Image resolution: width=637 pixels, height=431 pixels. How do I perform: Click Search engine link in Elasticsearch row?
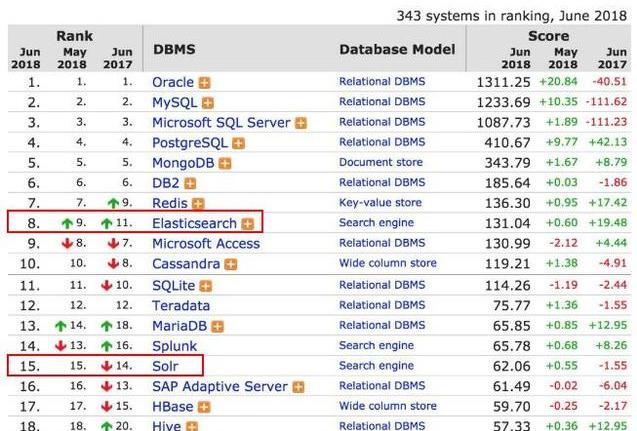[376, 223]
